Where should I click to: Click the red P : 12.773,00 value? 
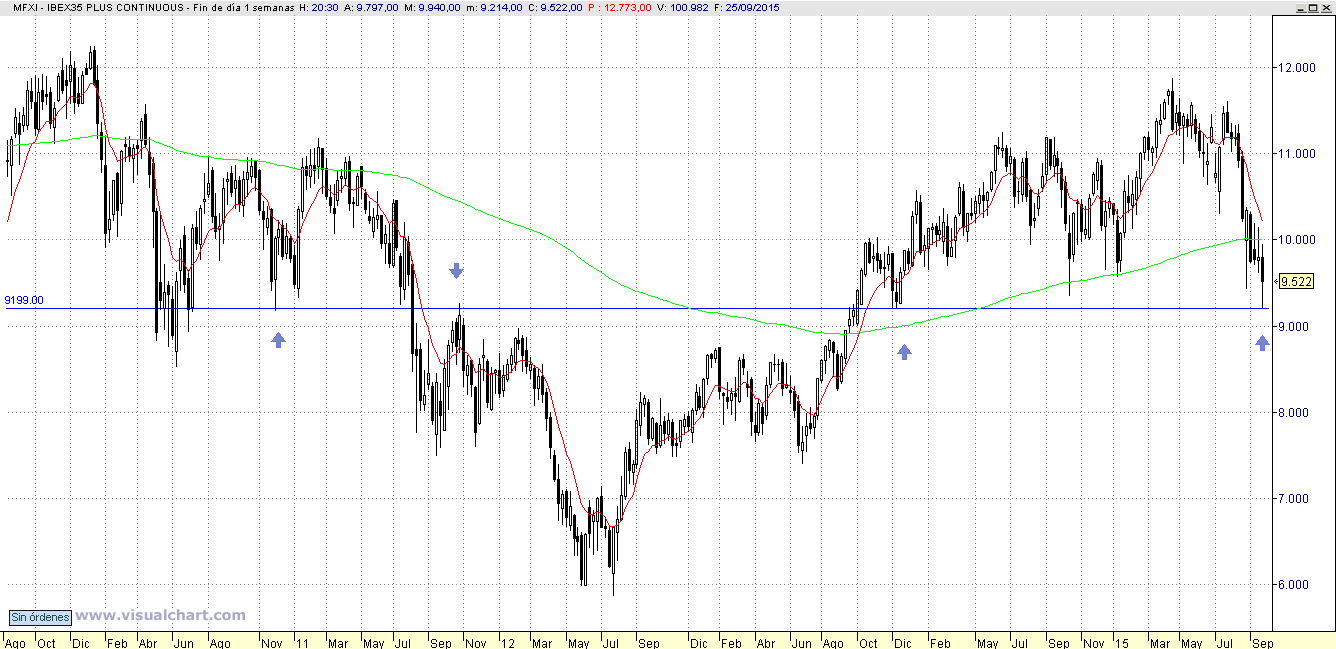point(619,7)
